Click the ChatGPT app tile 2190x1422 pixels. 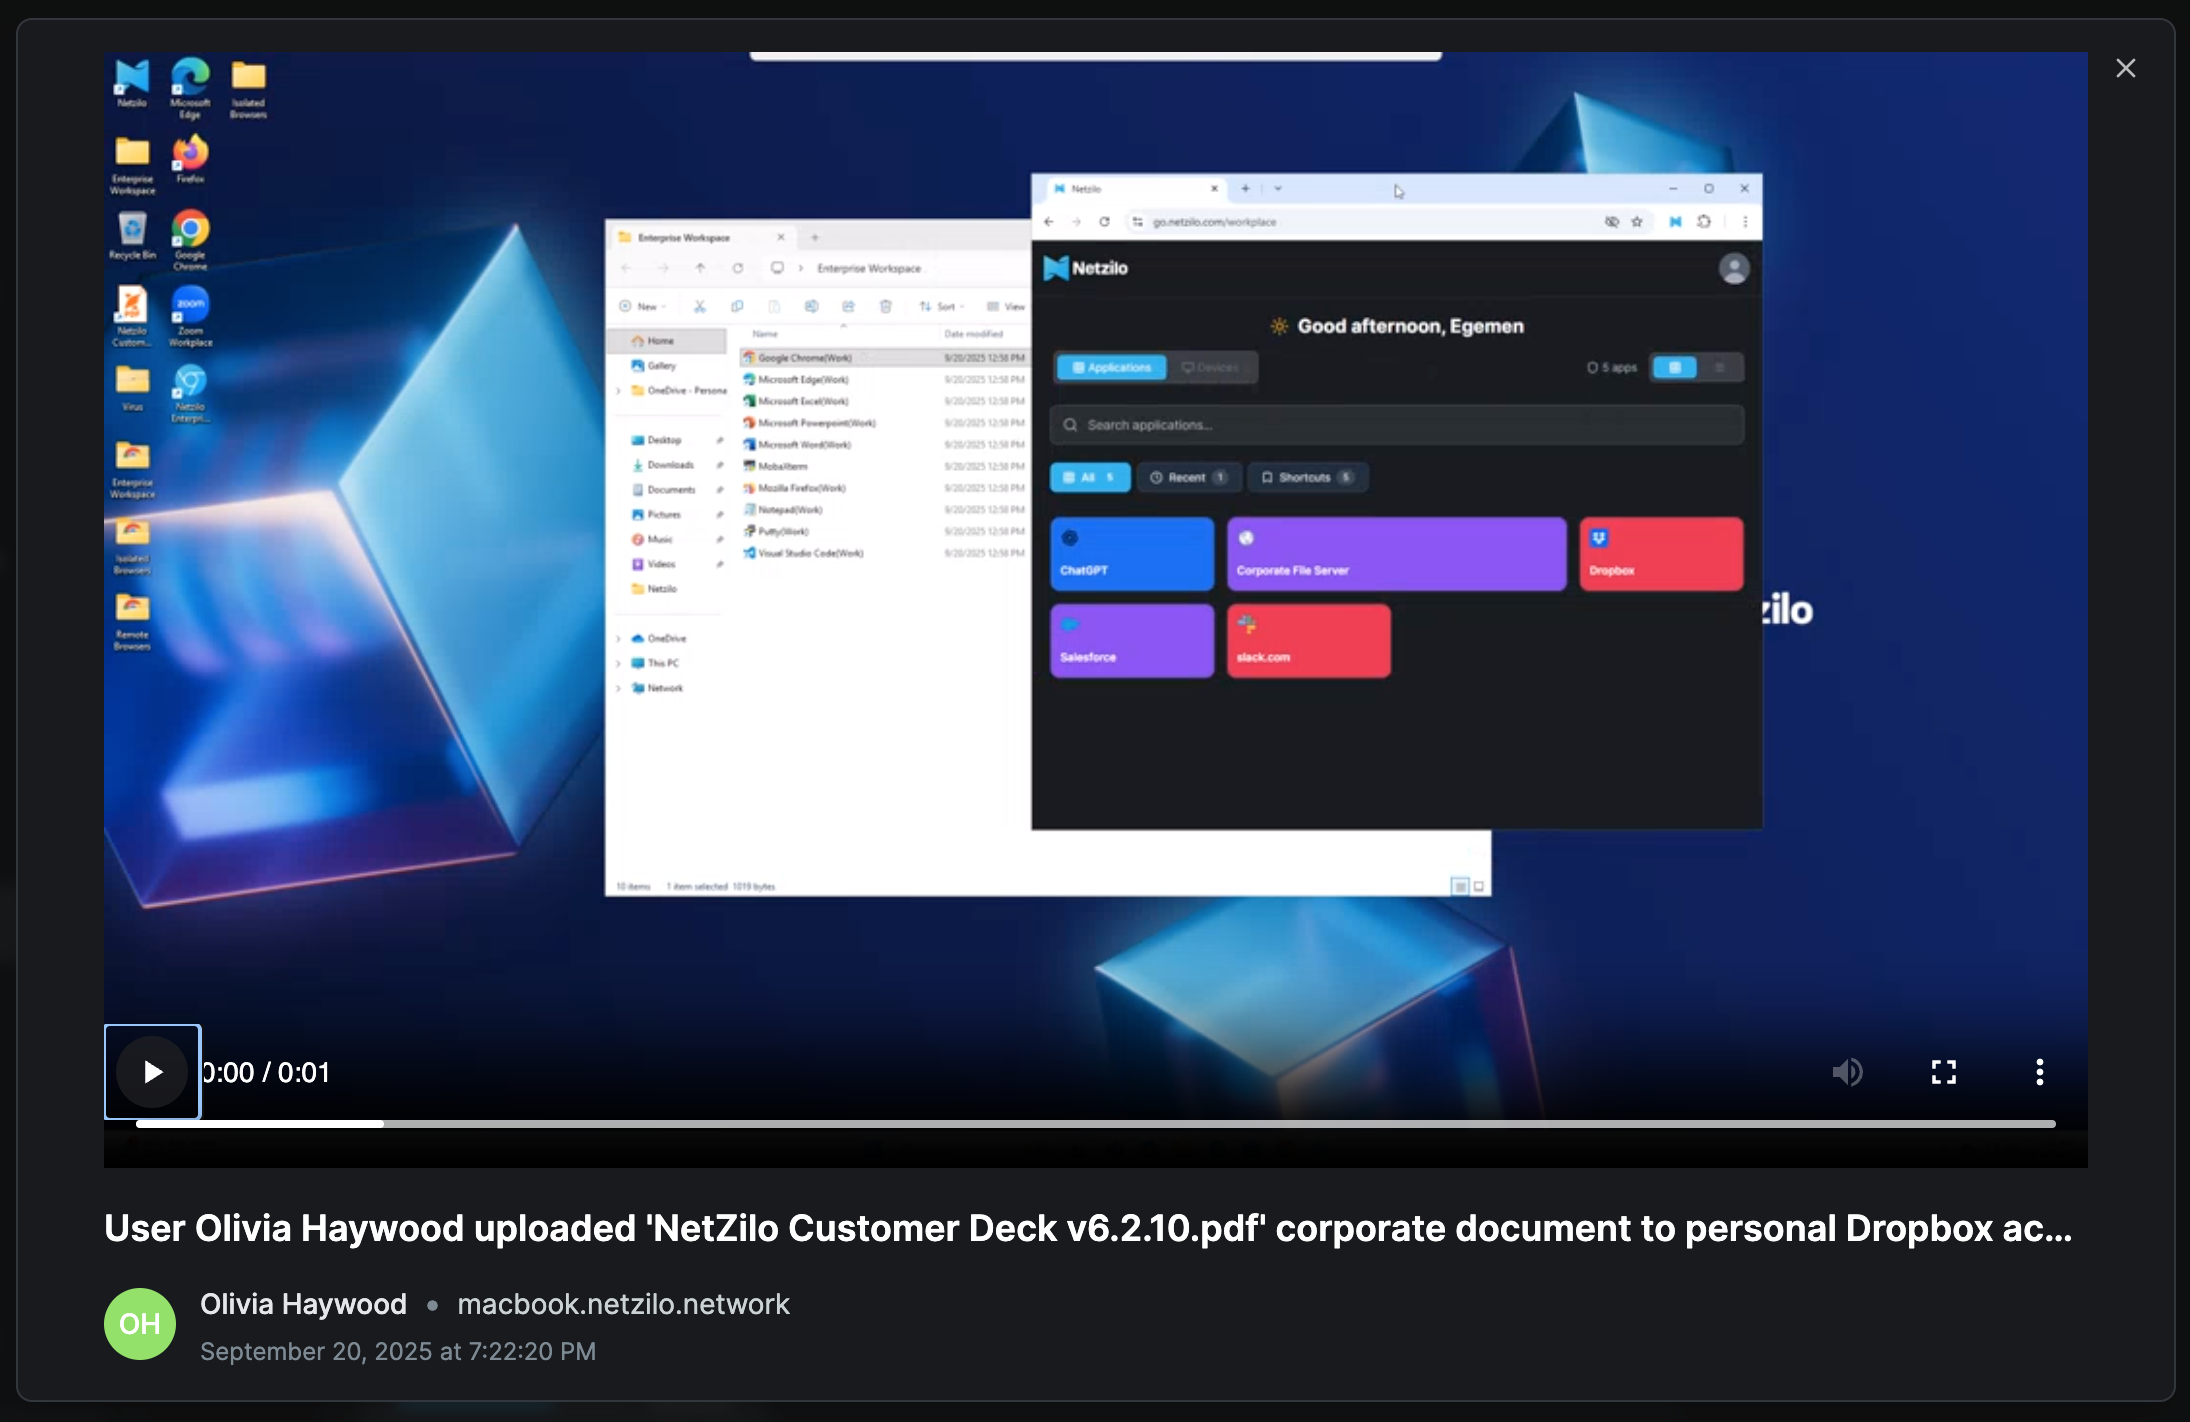pyautogui.click(x=1131, y=553)
